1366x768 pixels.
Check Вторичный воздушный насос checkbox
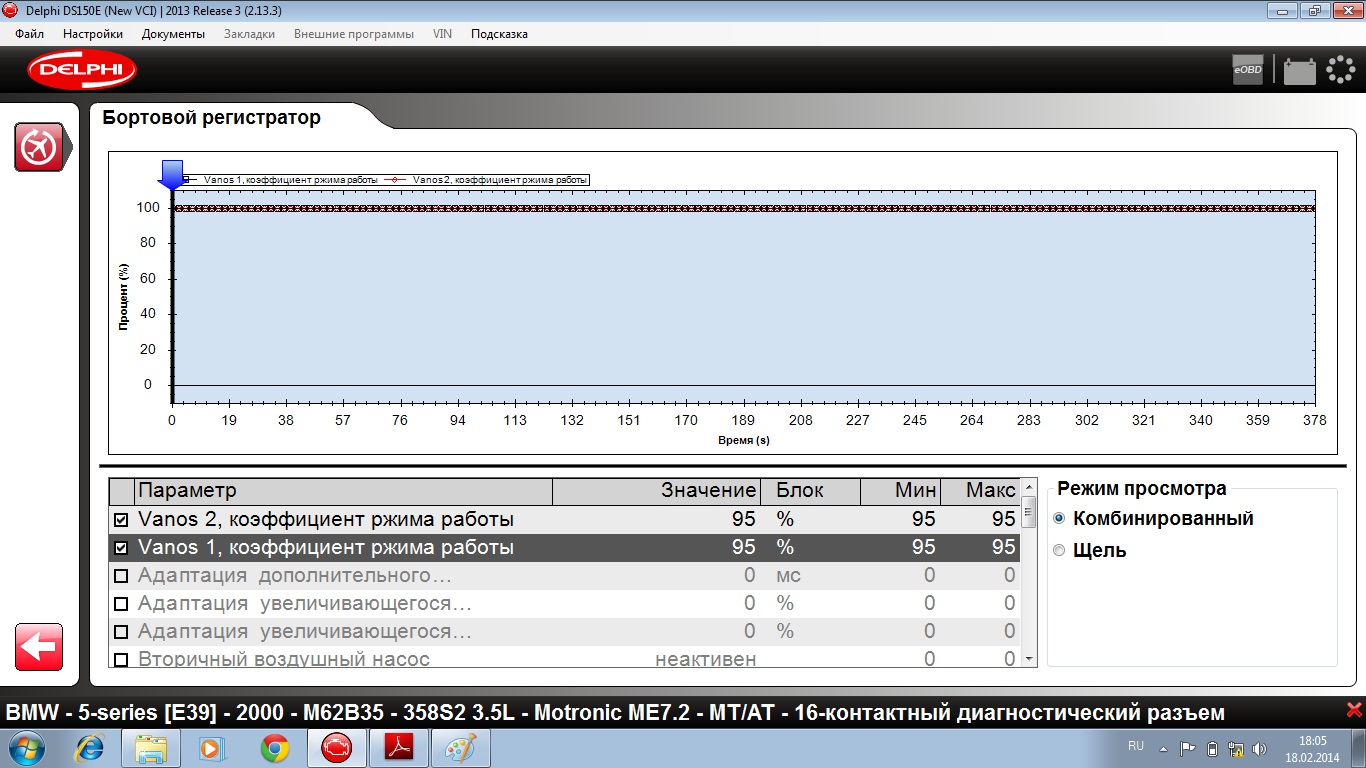(121, 660)
